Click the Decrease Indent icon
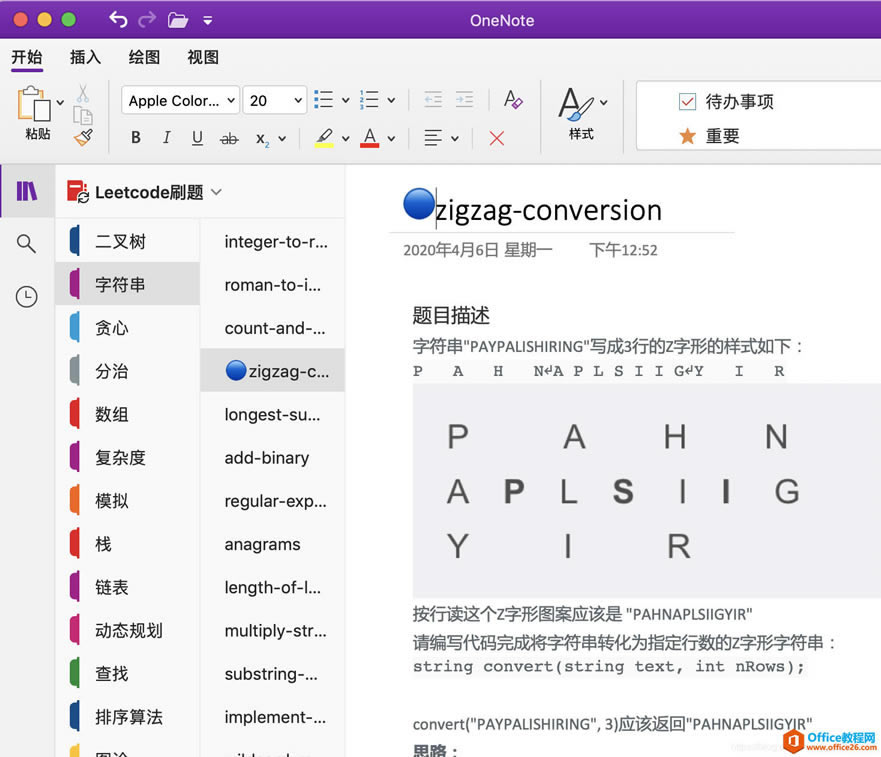This screenshot has height=757, width=881. tap(433, 100)
